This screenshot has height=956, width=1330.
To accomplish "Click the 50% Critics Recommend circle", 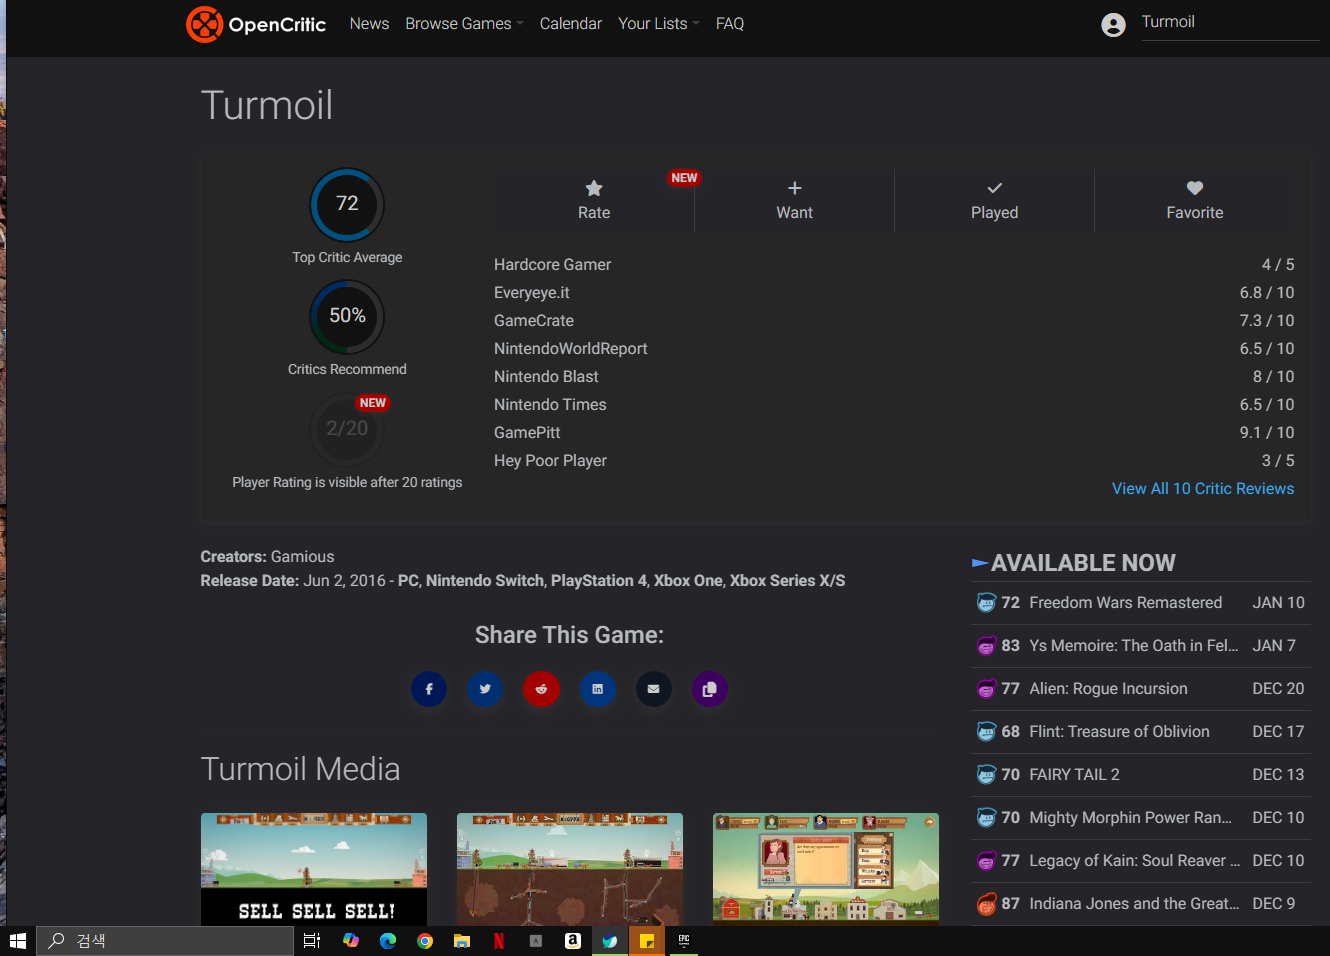I will pyautogui.click(x=347, y=316).
